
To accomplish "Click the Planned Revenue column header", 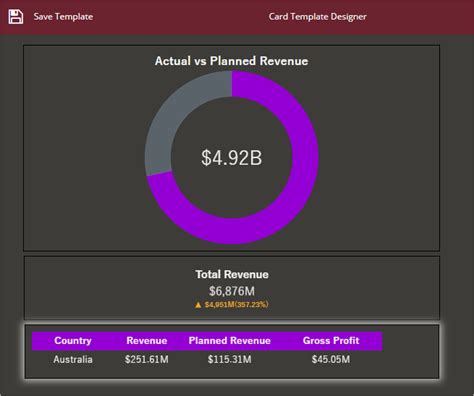I will coord(230,341).
